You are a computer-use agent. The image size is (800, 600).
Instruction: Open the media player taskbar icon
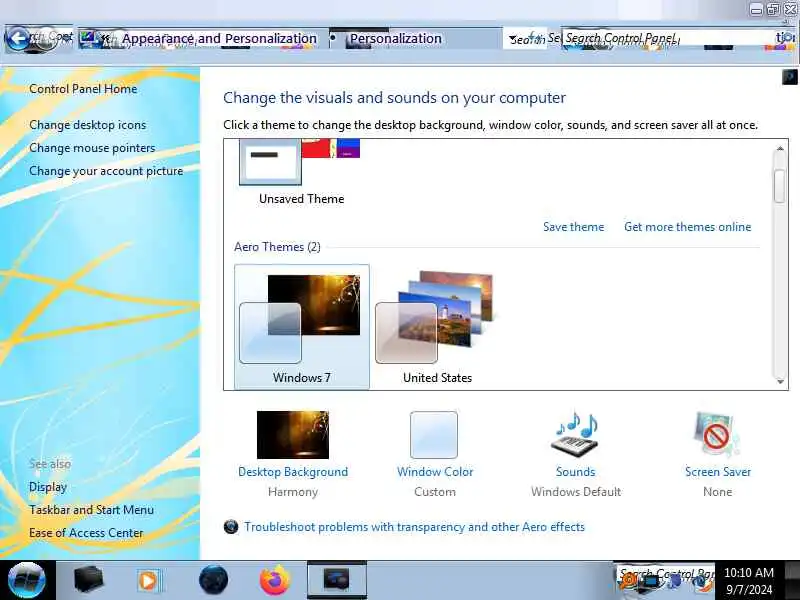(x=149, y=580)
